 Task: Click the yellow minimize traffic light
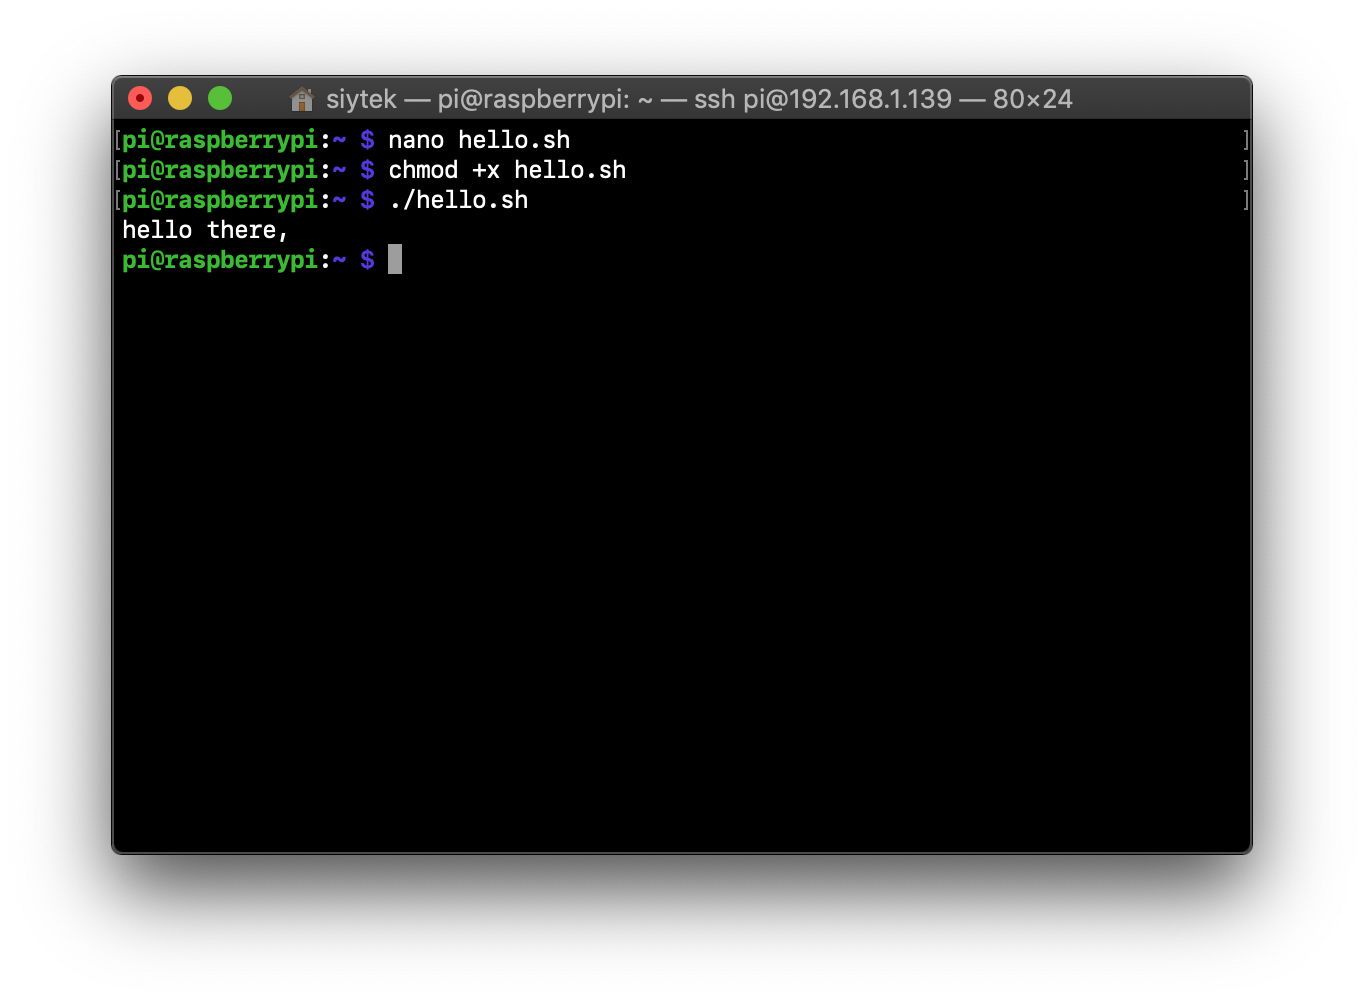(179, 98)
